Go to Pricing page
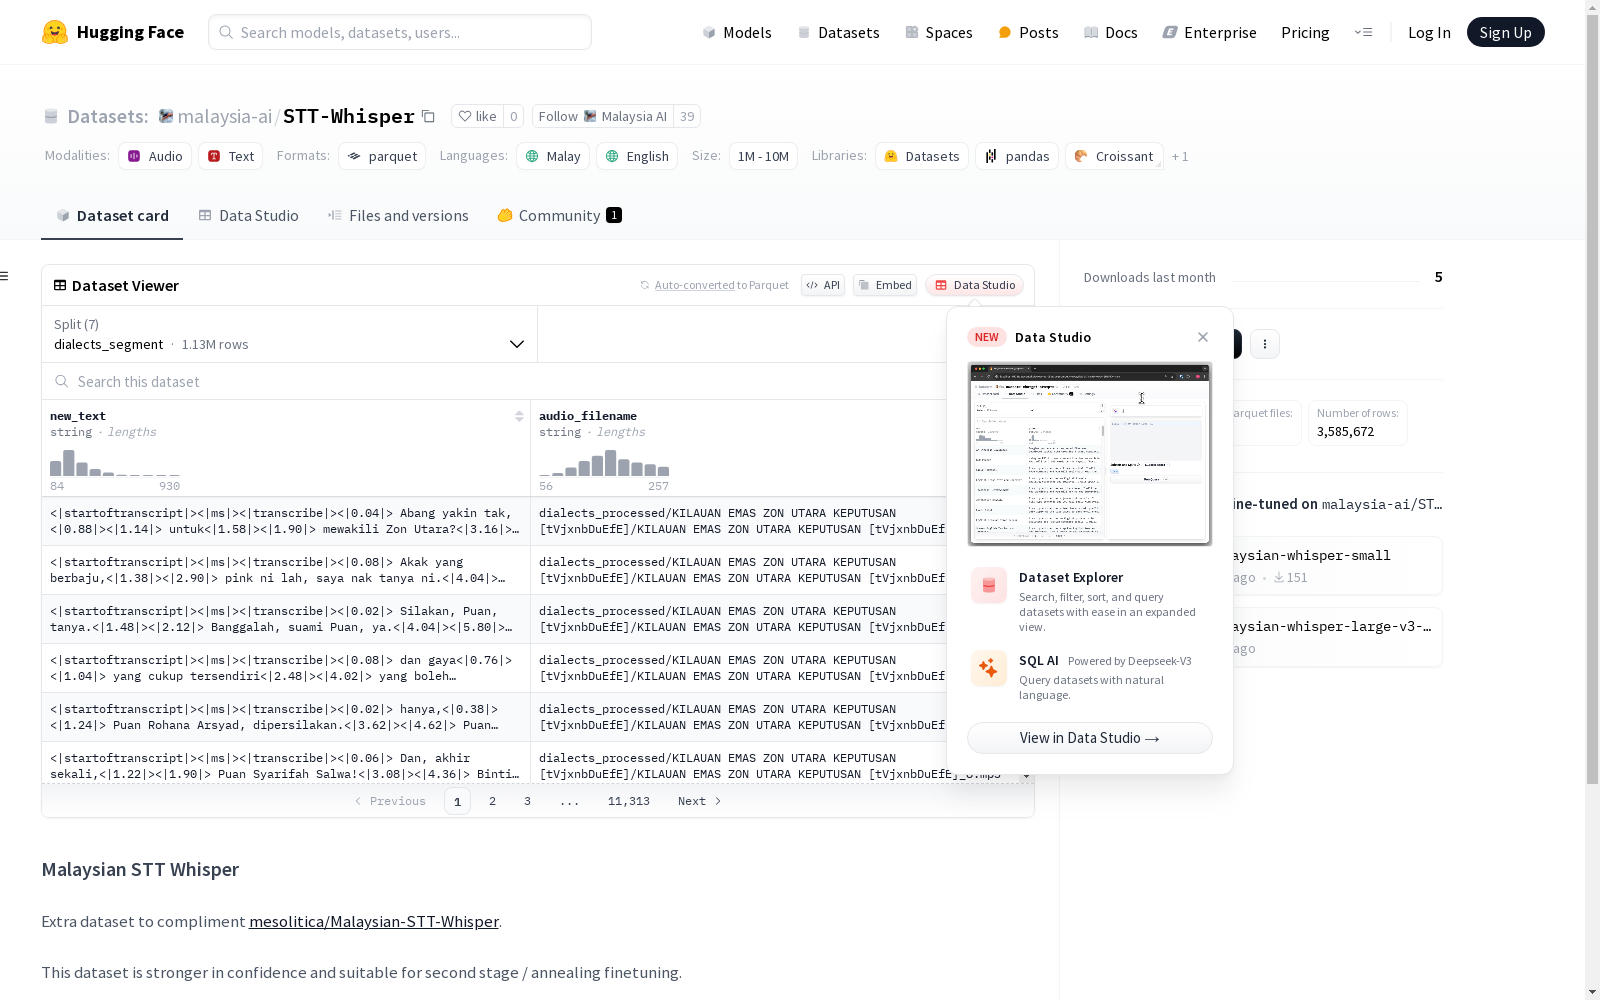 click(1305, 32)
